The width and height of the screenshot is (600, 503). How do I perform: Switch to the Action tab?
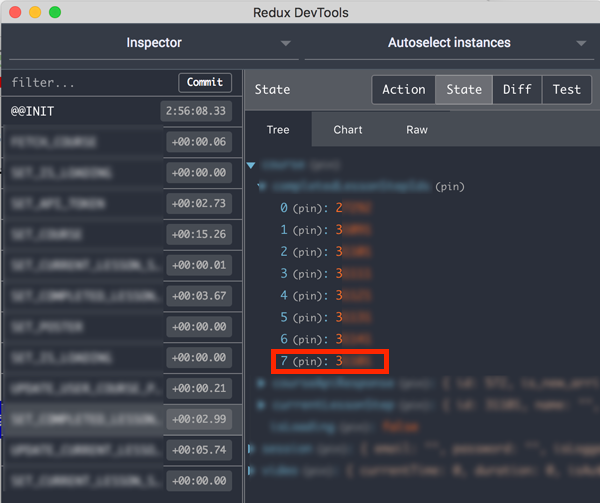(404, 90)
